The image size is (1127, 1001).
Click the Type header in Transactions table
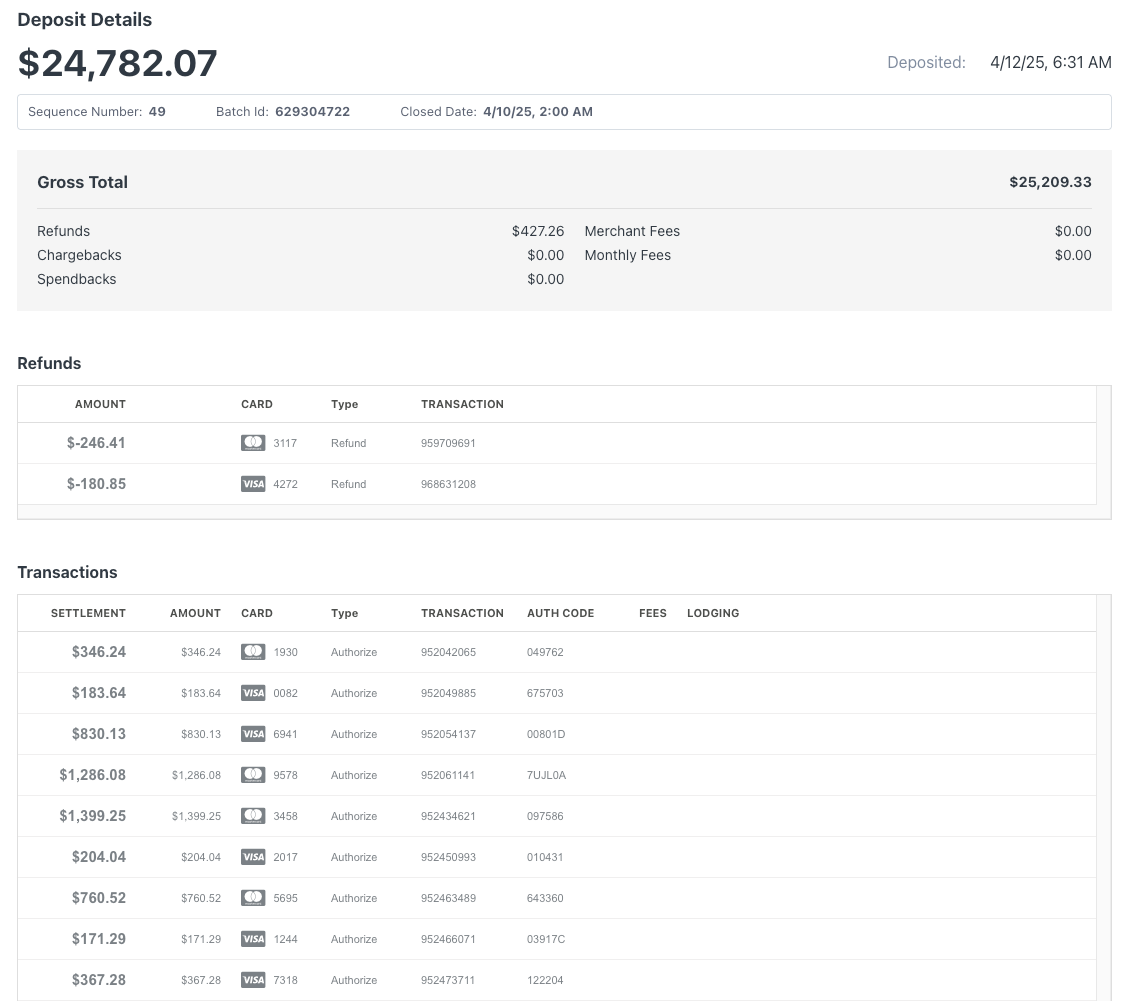[x=344, y=613]
